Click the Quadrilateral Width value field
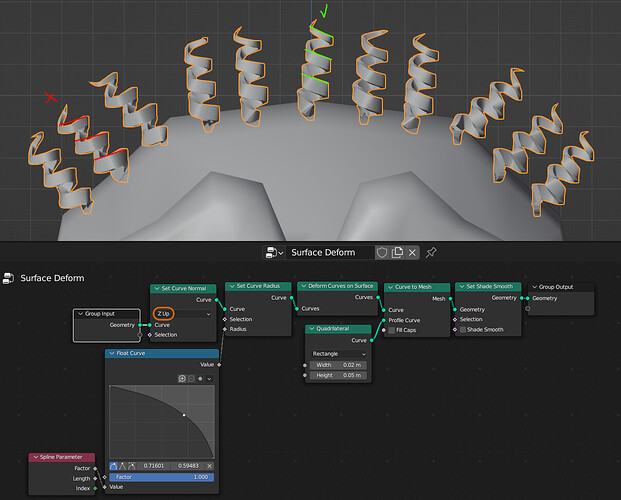The width and height of the screenshot is (621, 500). [338, 365]
